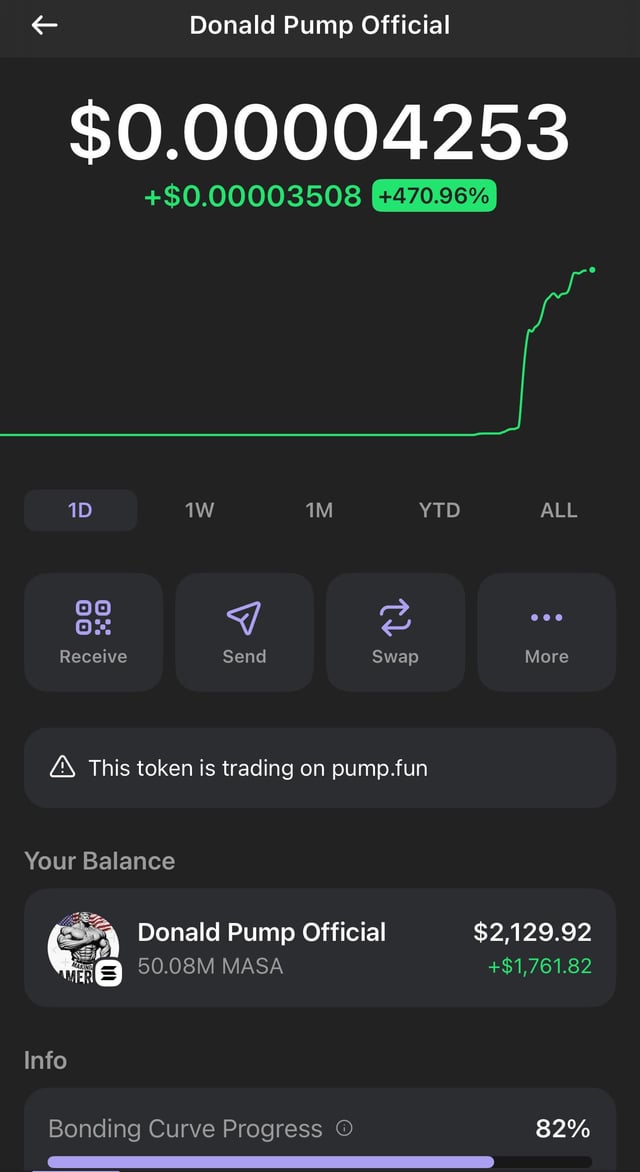Tap the warning triangle icon
Screen dimensions: 640x1172
coord(62,767)
